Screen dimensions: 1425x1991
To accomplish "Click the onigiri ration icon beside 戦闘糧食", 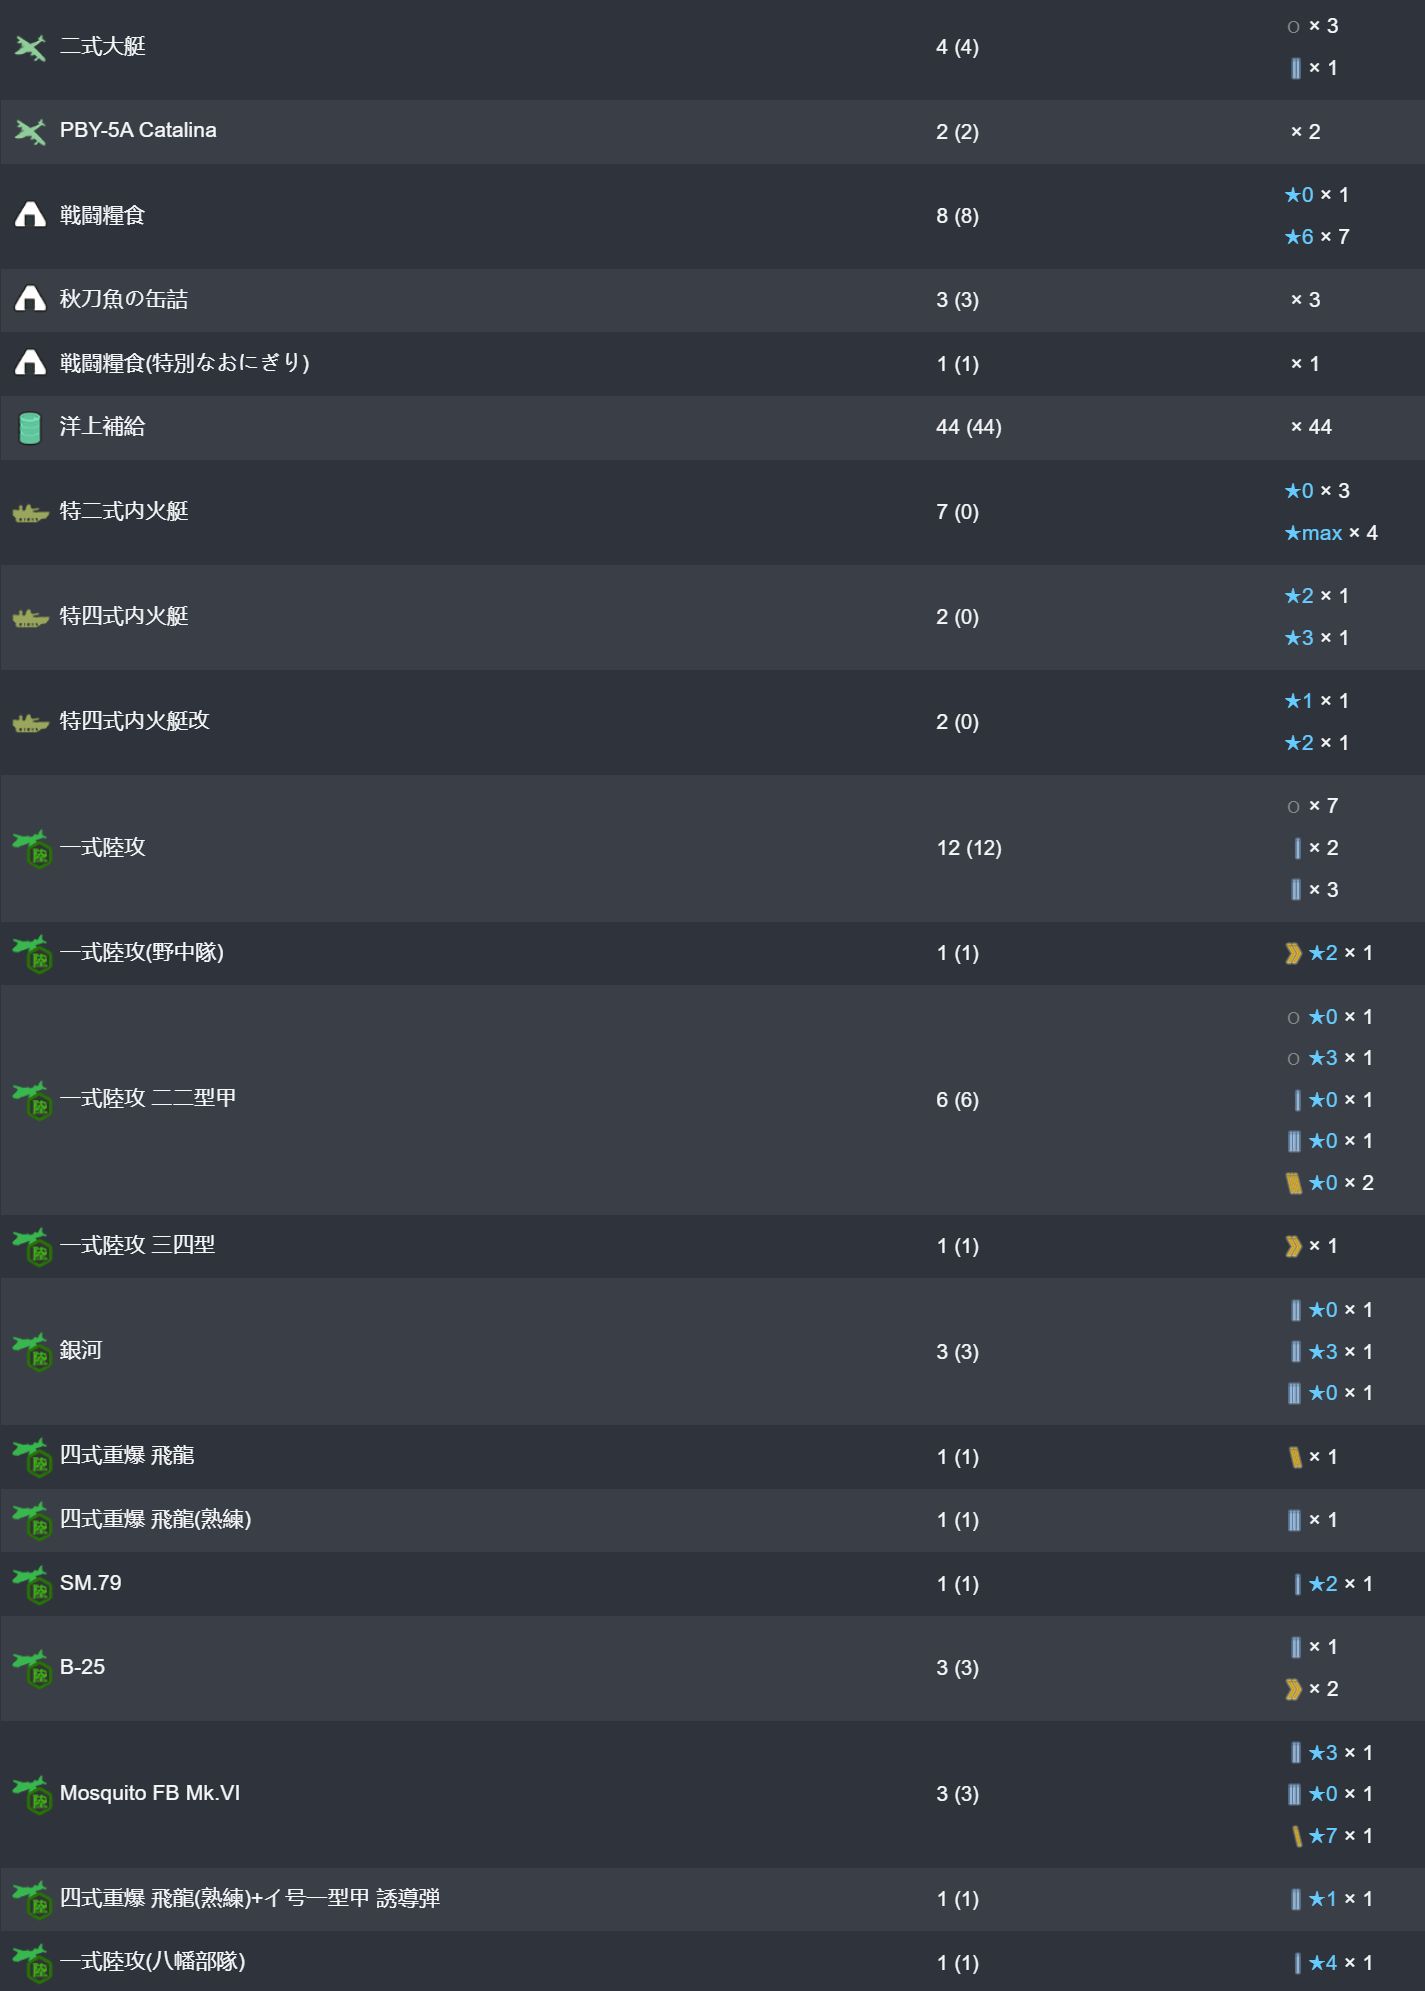I will (x=31, y=215).
